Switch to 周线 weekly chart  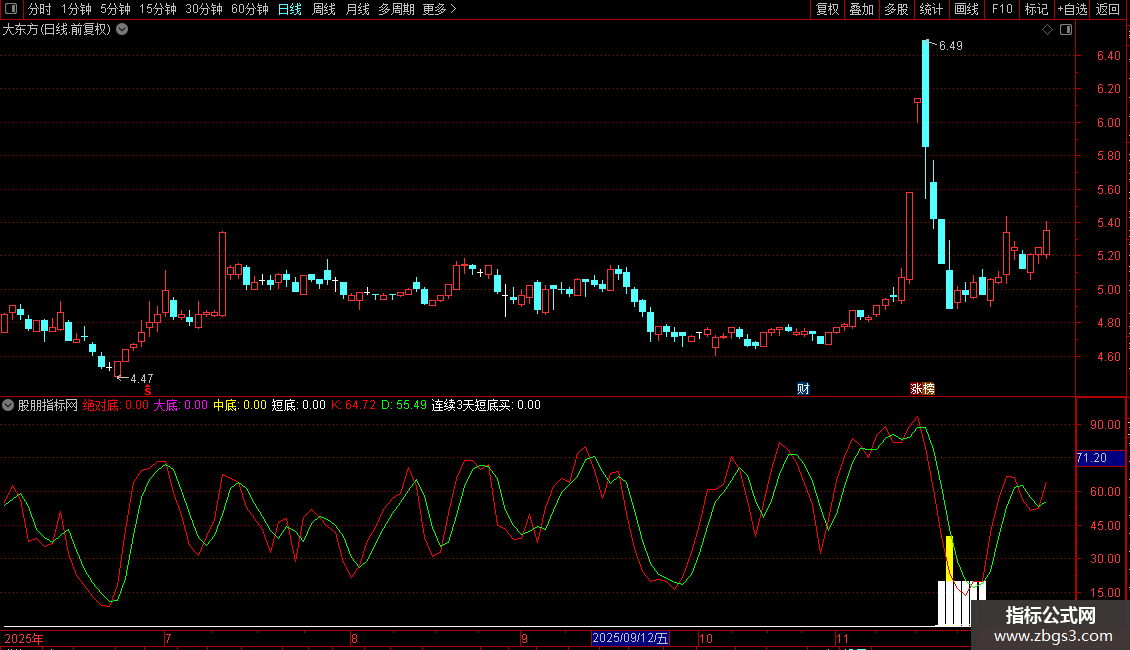coord(324,9)
